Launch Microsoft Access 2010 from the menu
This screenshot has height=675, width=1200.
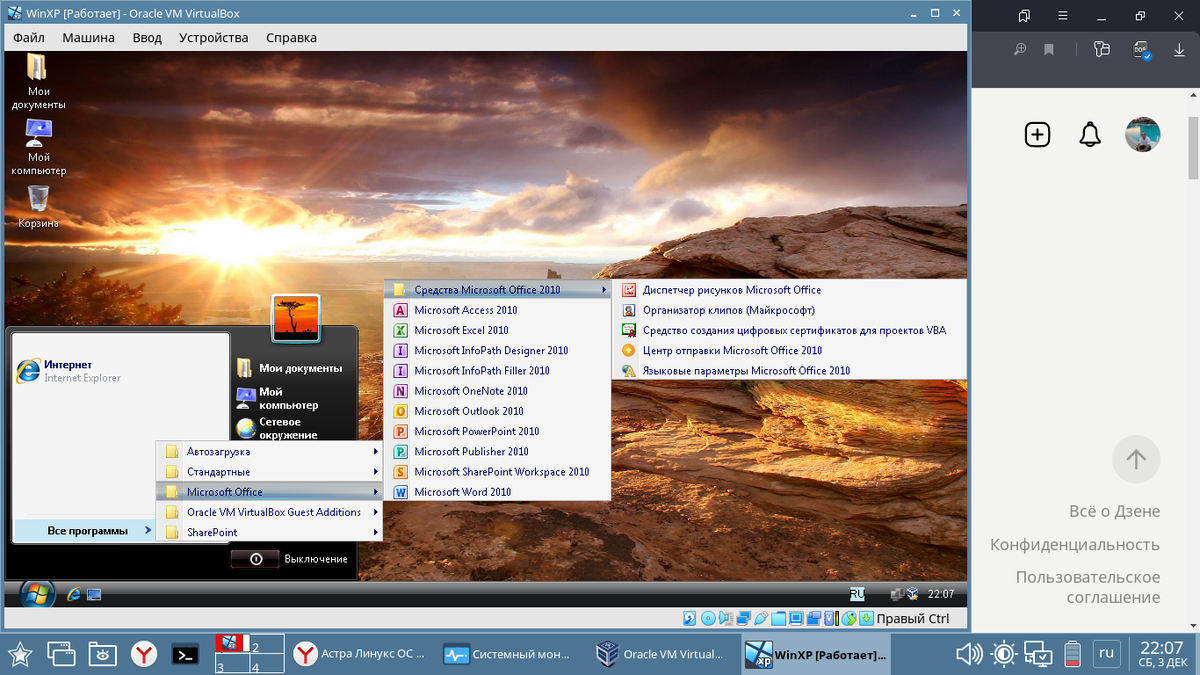[497, 310]
